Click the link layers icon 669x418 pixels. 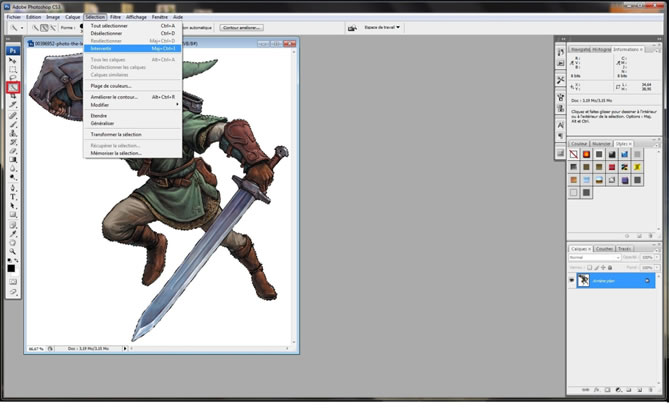tap(585, 390)
